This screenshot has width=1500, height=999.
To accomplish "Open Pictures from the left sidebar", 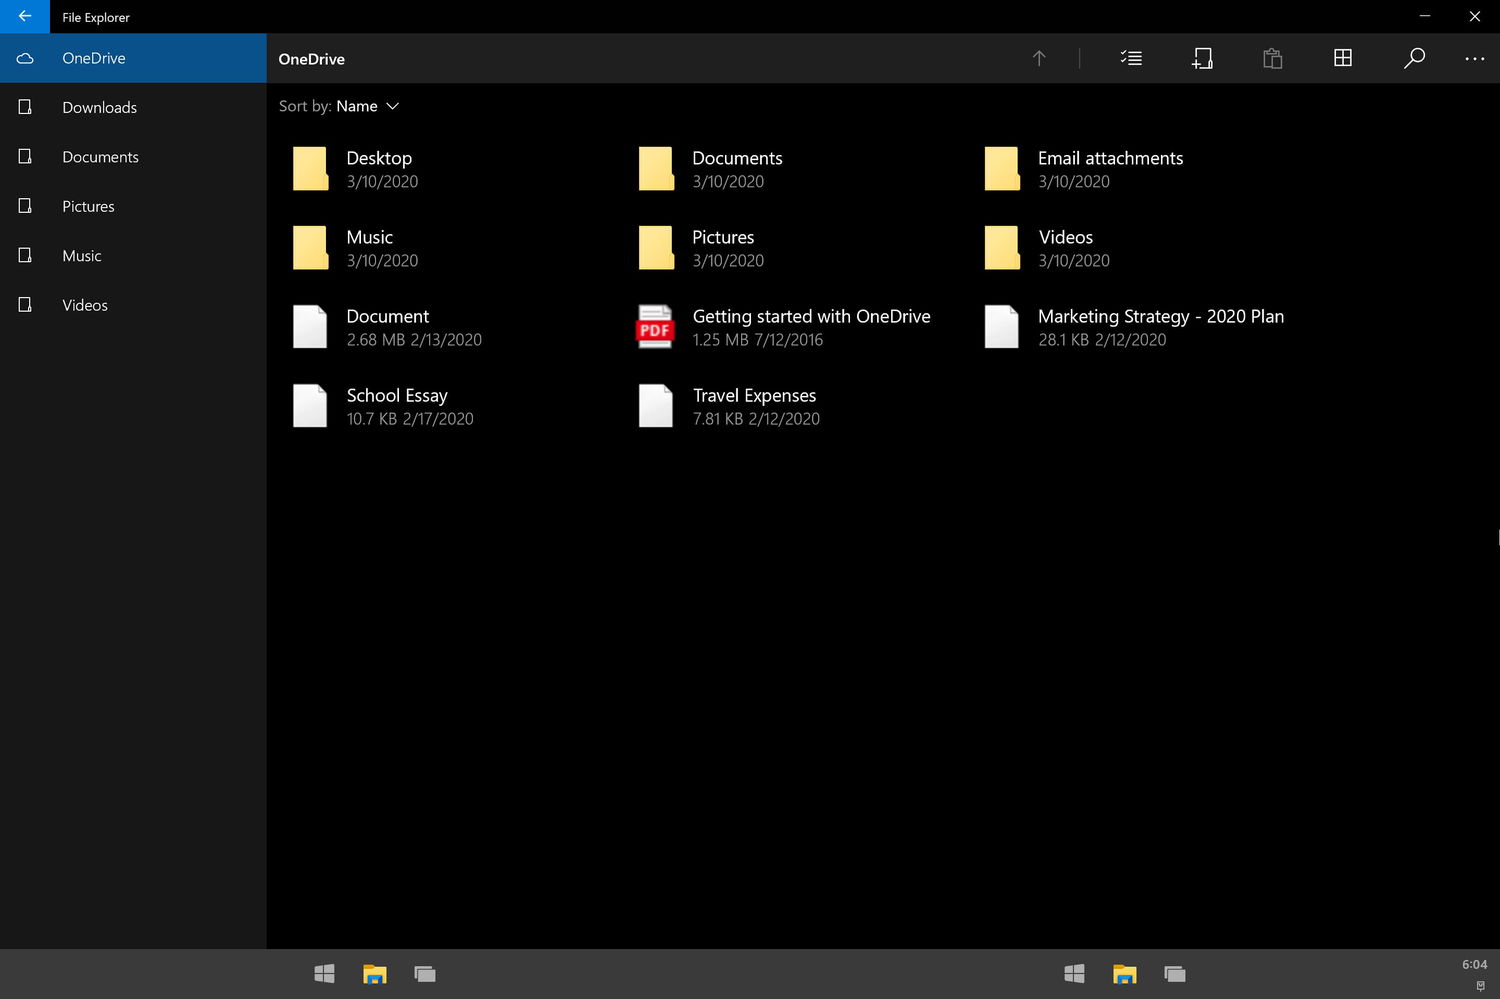I will [x=88, y=206].
